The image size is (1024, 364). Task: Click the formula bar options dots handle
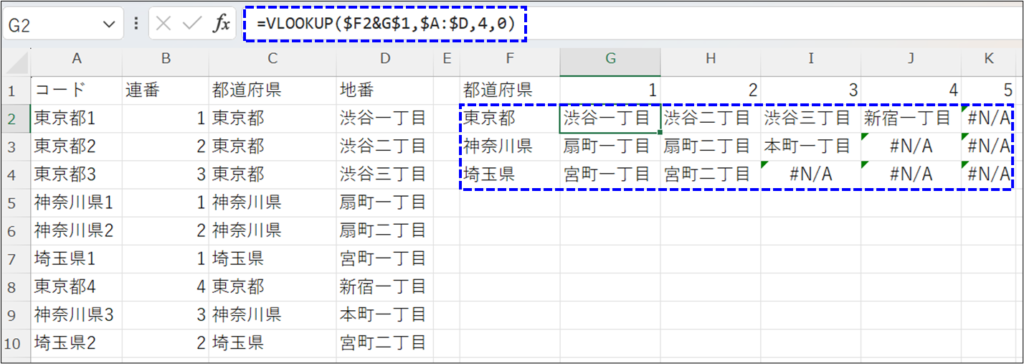(x=136, y=24)
